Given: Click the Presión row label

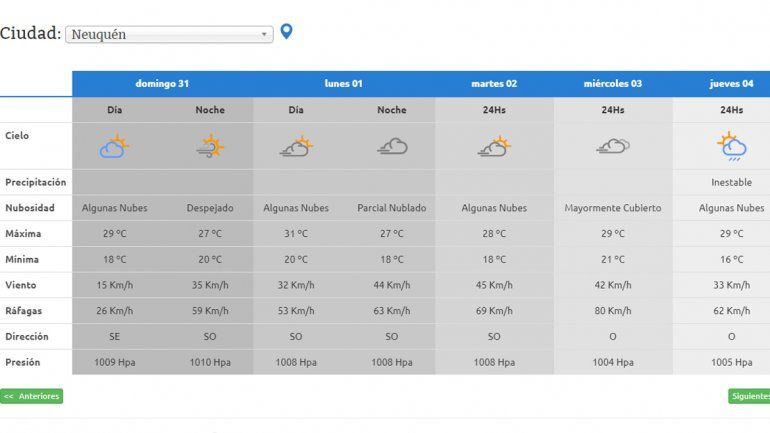Looking at the screenshot, I should (23, 362).
